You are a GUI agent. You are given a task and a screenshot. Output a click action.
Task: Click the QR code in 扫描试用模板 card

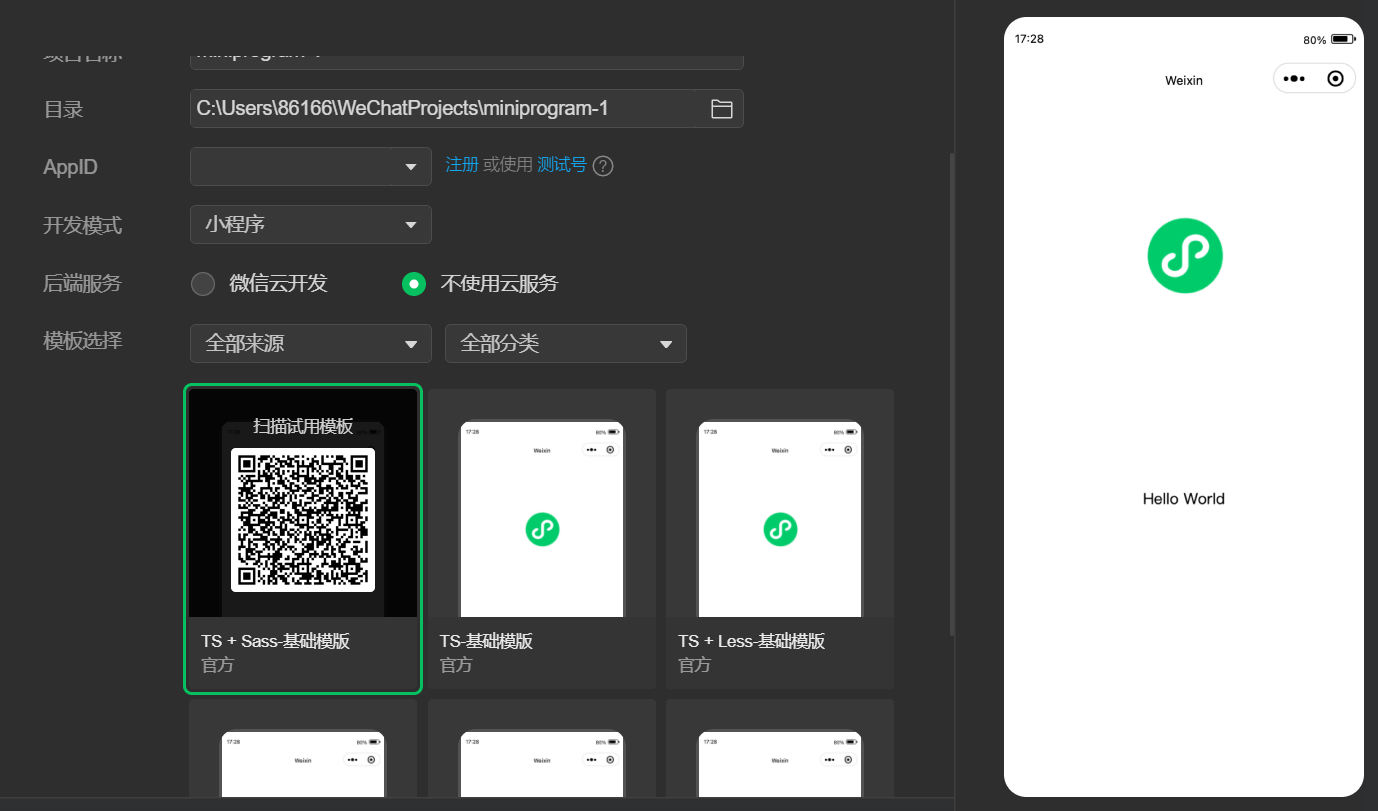(x=303, y=520)
